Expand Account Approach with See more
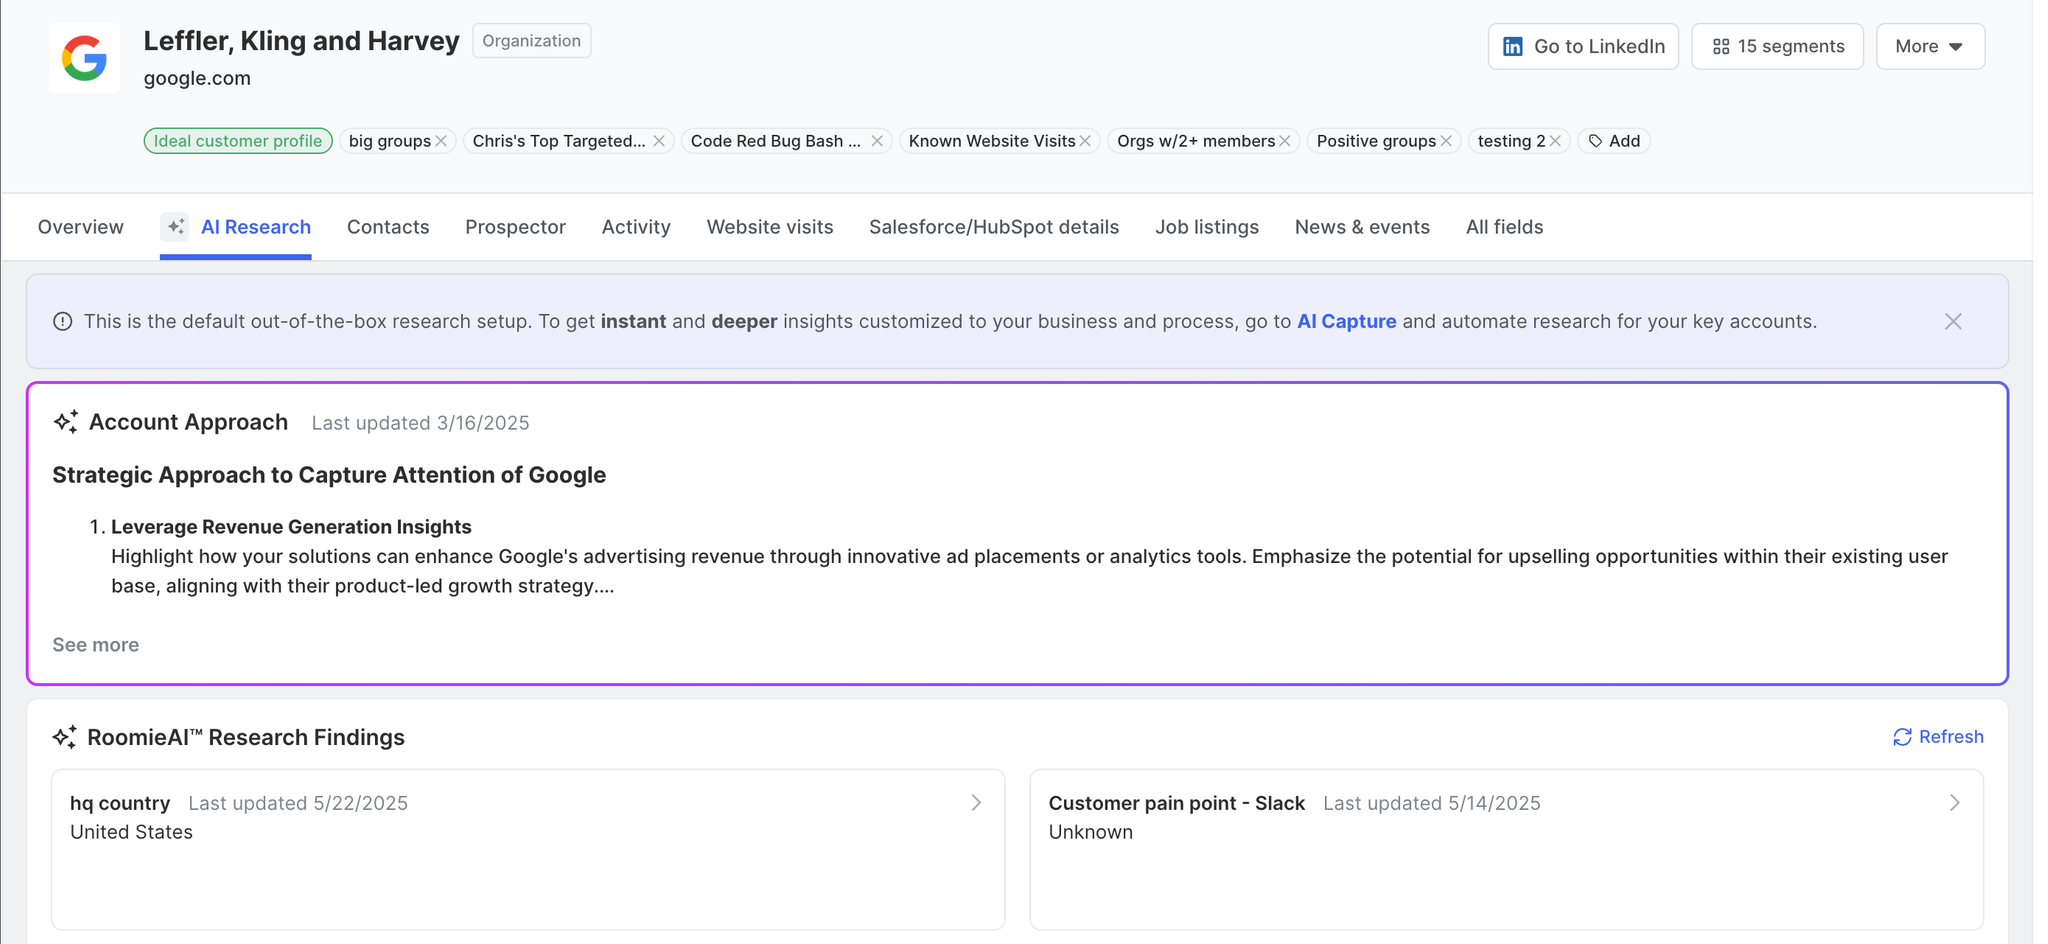This screenshot has width=2048, height=944. (x=96, y=645)
